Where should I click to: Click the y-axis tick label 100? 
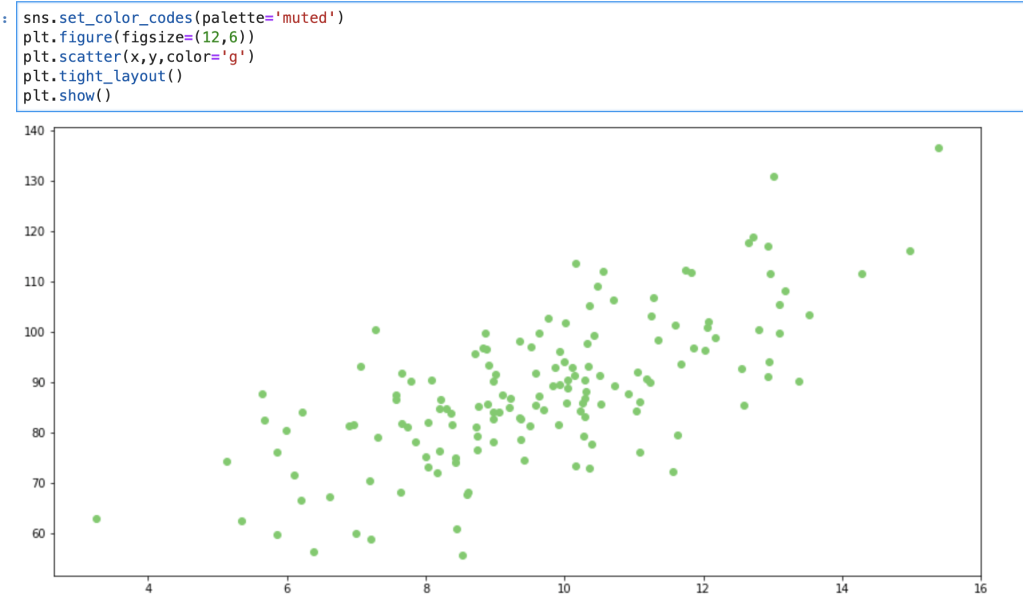pyautogui.click(x=34, y=332)
